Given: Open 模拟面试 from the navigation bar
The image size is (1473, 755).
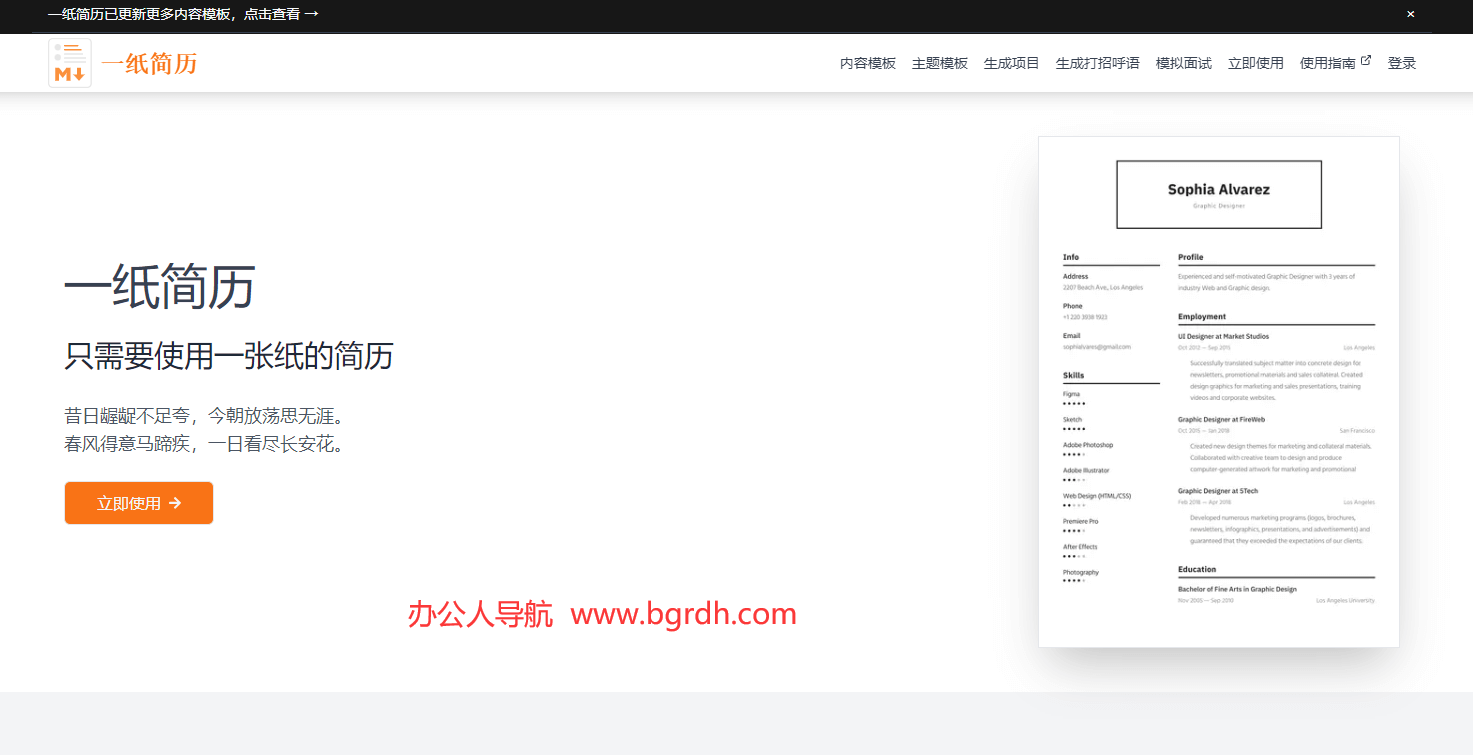Looking at the screenshot, I should point(1183,63).
